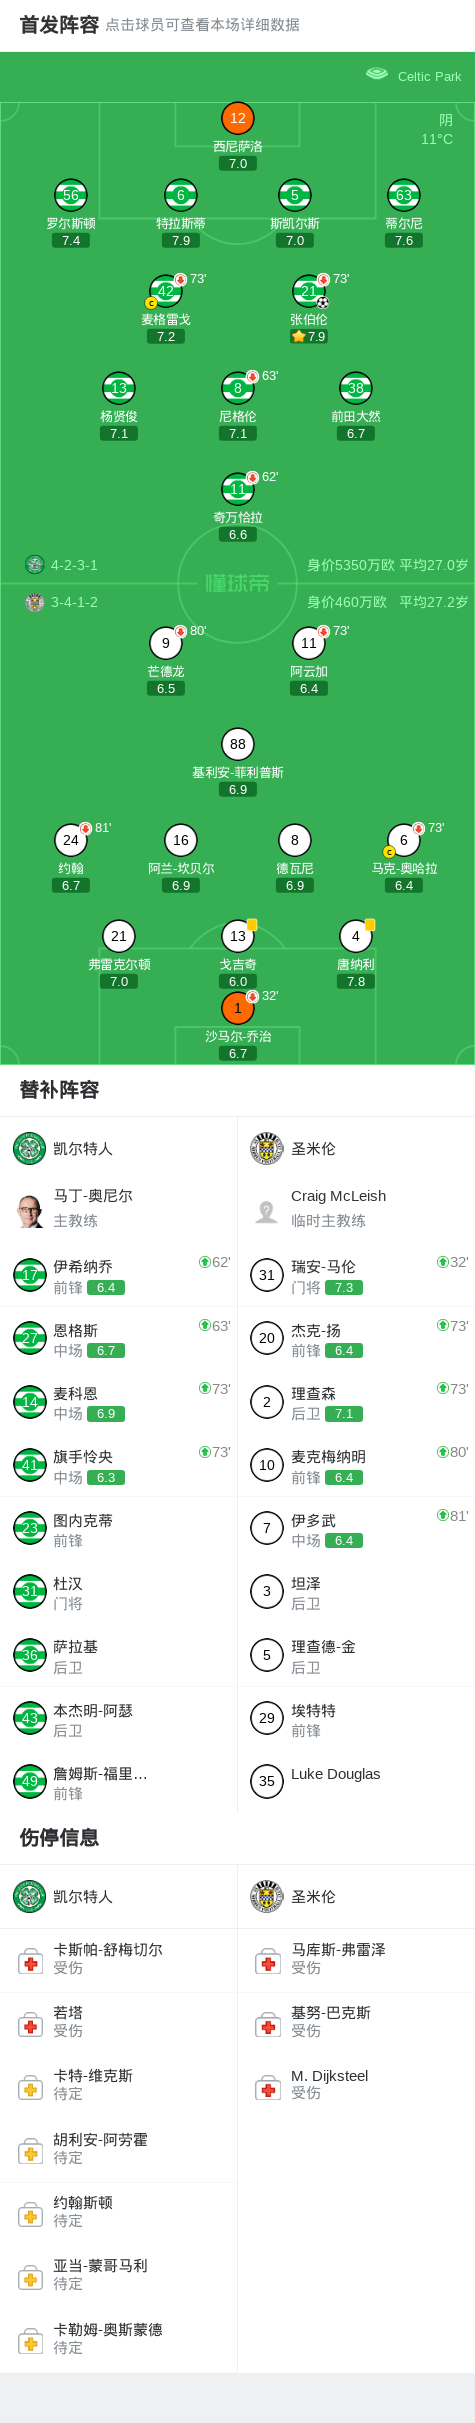This screenshot has height=2423, width=475.
Task: Select 基利安-菲利普斯 number 88 circle
Action: click(x=238, y=744)
